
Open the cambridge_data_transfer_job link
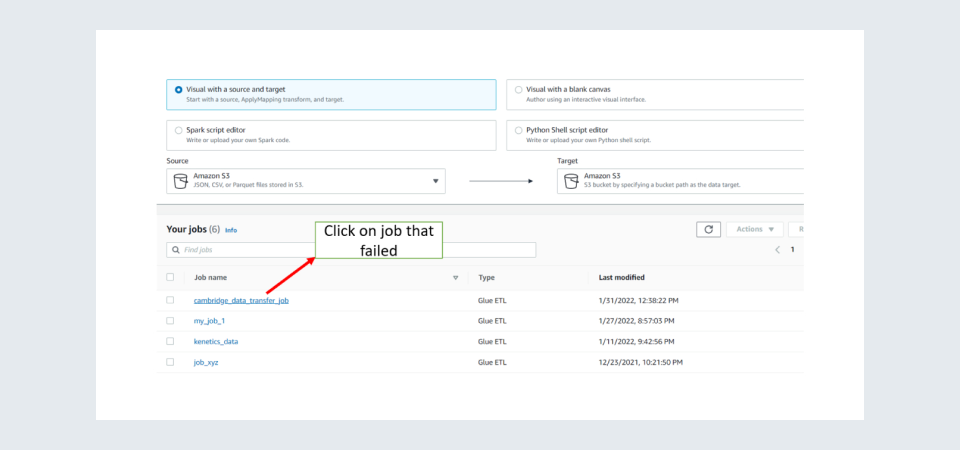(241, 301)
